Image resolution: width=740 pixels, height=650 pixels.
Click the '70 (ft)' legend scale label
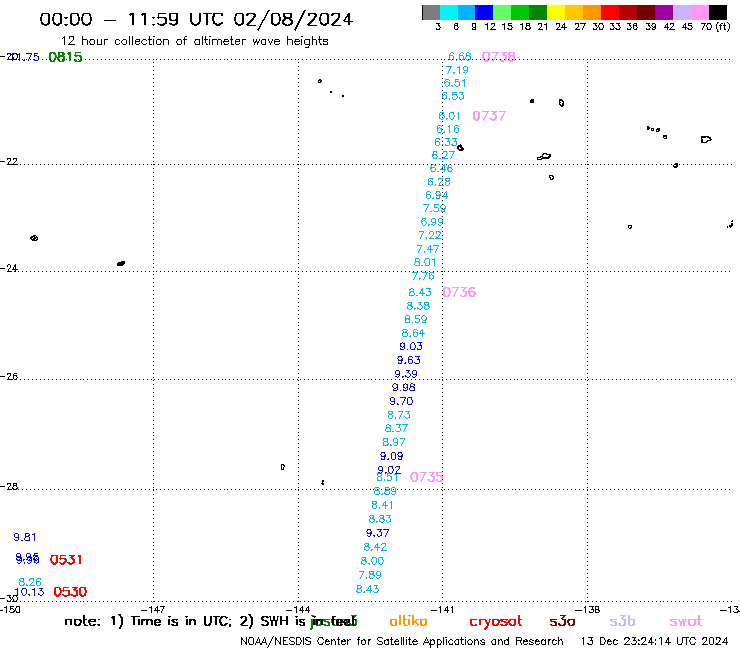pyautogui.click(x=715, y=26)
